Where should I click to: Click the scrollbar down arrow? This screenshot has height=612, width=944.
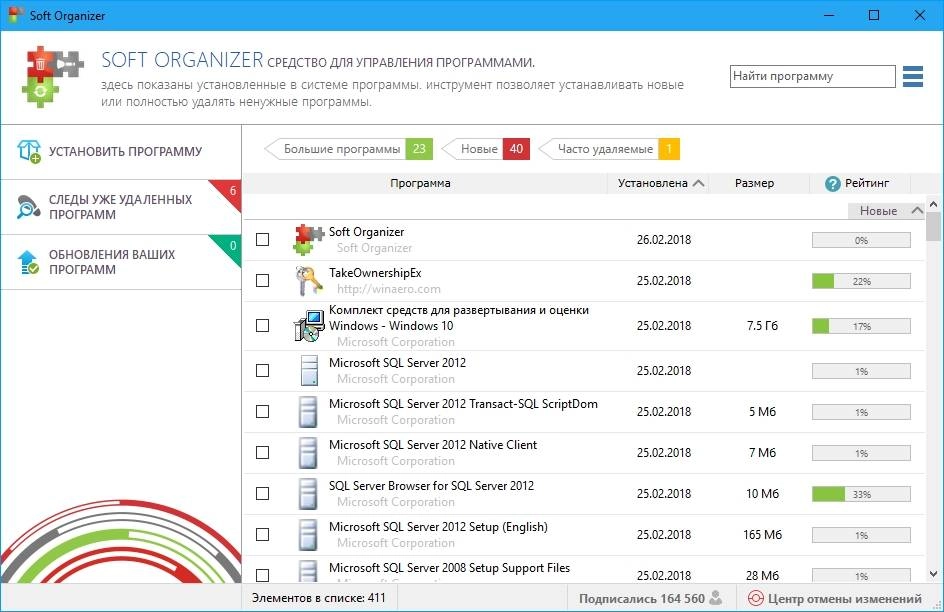[x=933, y=574]
